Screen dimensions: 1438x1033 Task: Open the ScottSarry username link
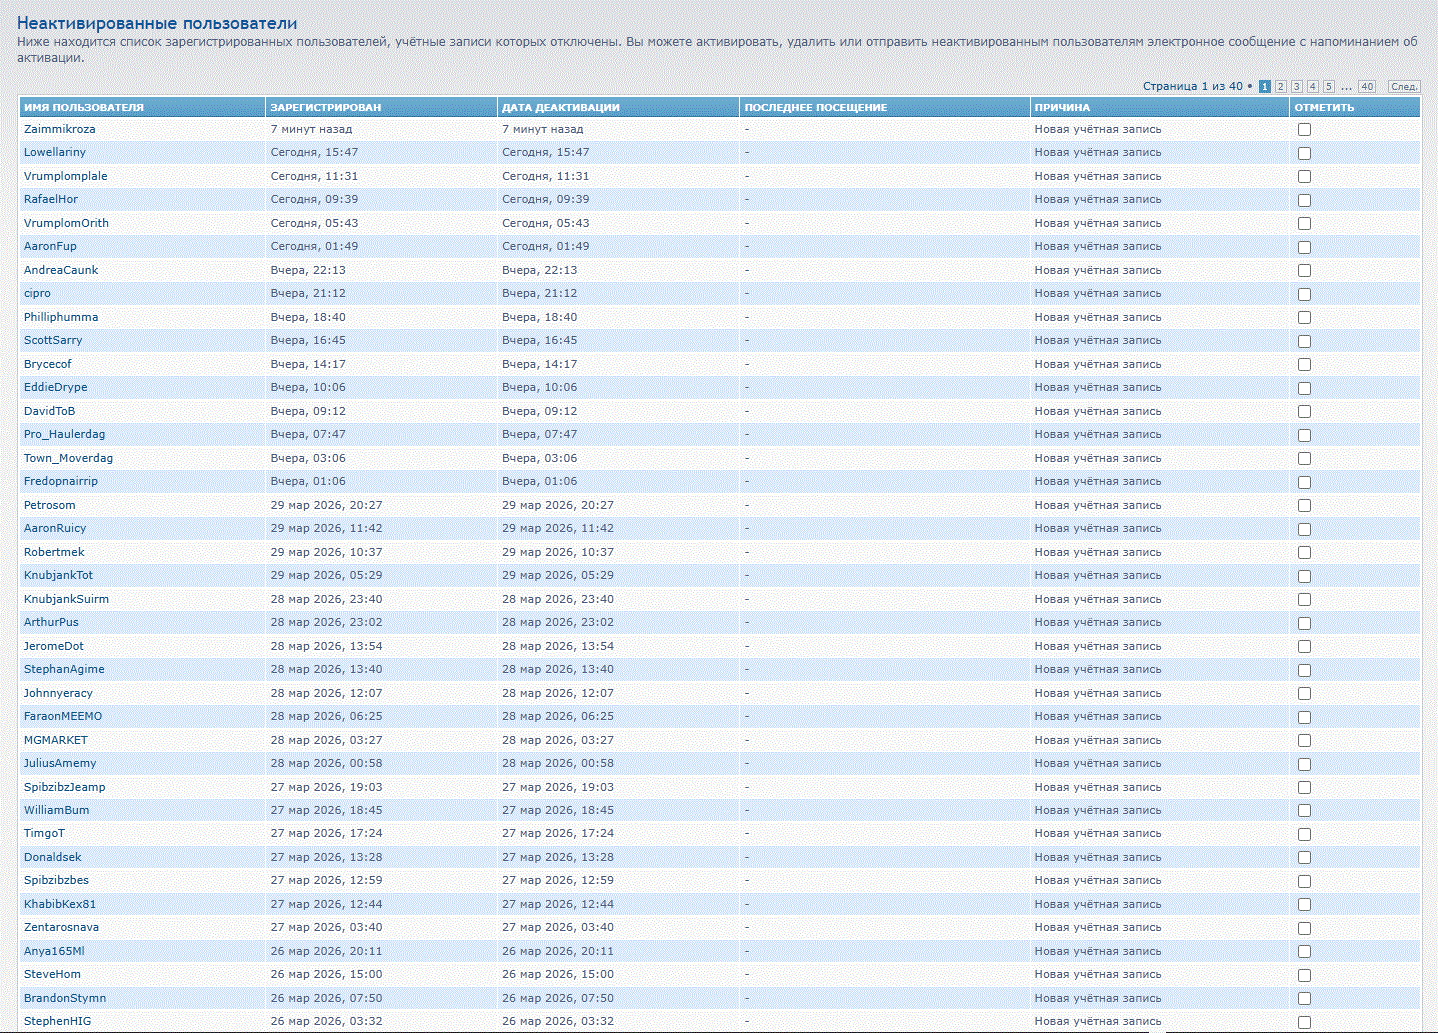click(x=53, y=340)
